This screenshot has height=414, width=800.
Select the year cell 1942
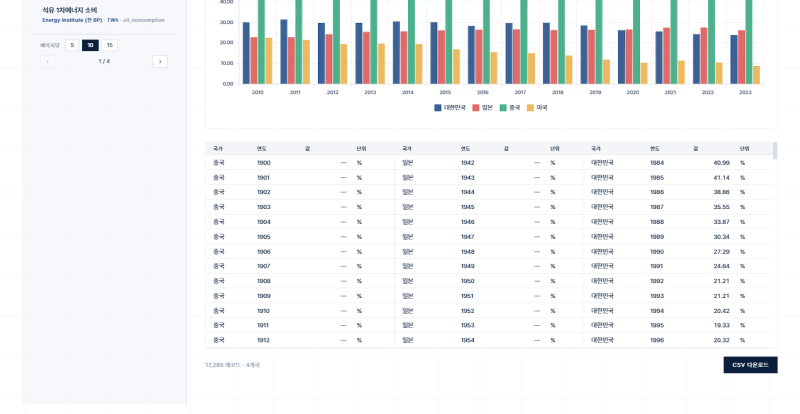click(467, 163)
